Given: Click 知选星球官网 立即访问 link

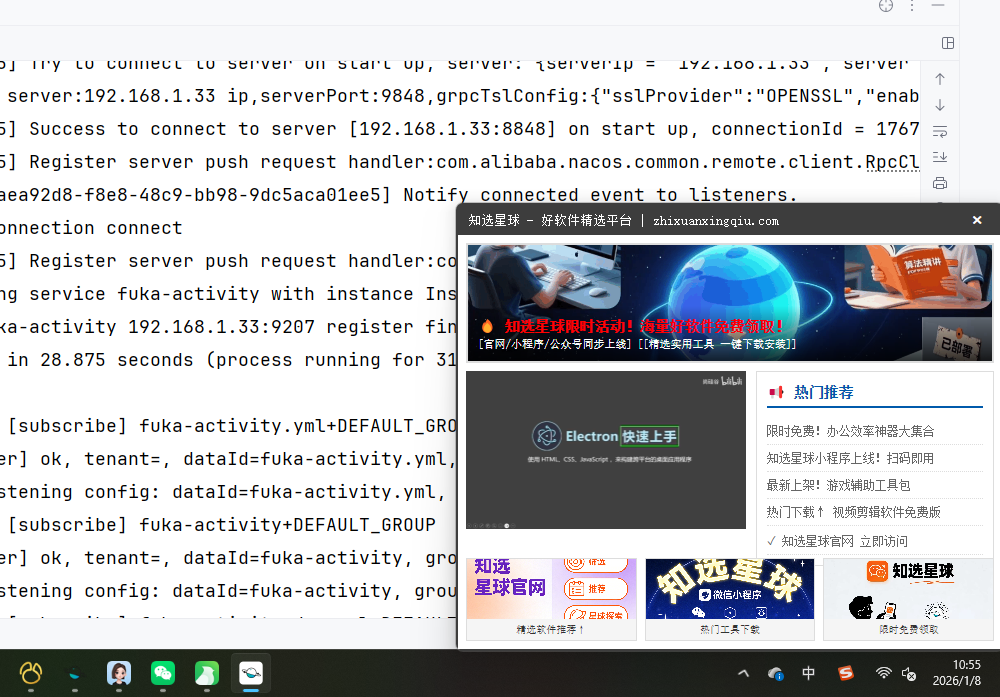Looking at the screenshot, I should click(844, 541).
